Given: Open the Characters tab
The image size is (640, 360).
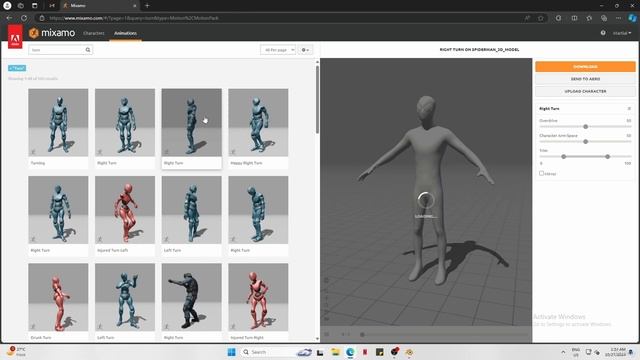Looking at the screenshot, I should coord(93,33).
